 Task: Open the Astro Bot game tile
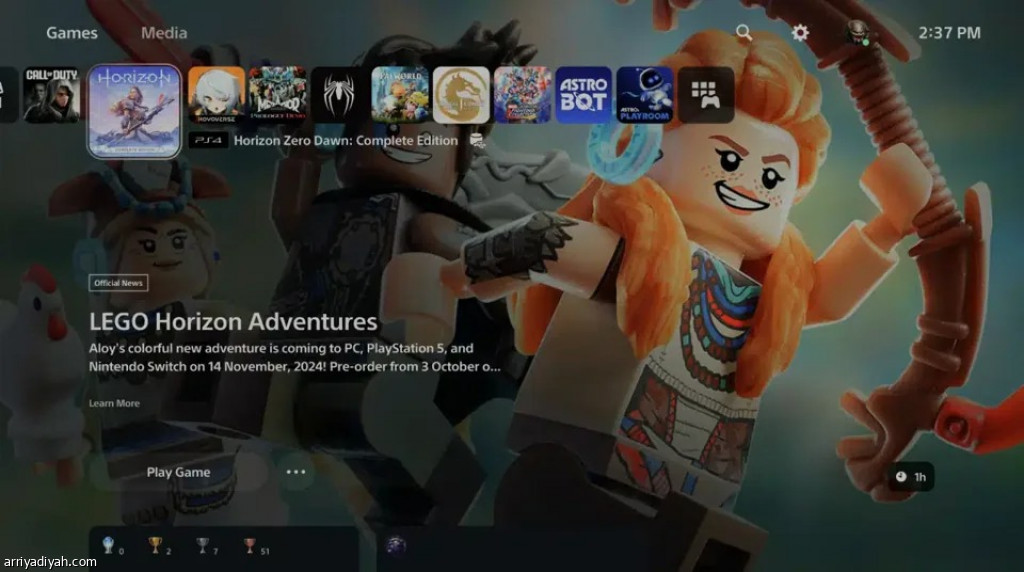click(584, 95)
